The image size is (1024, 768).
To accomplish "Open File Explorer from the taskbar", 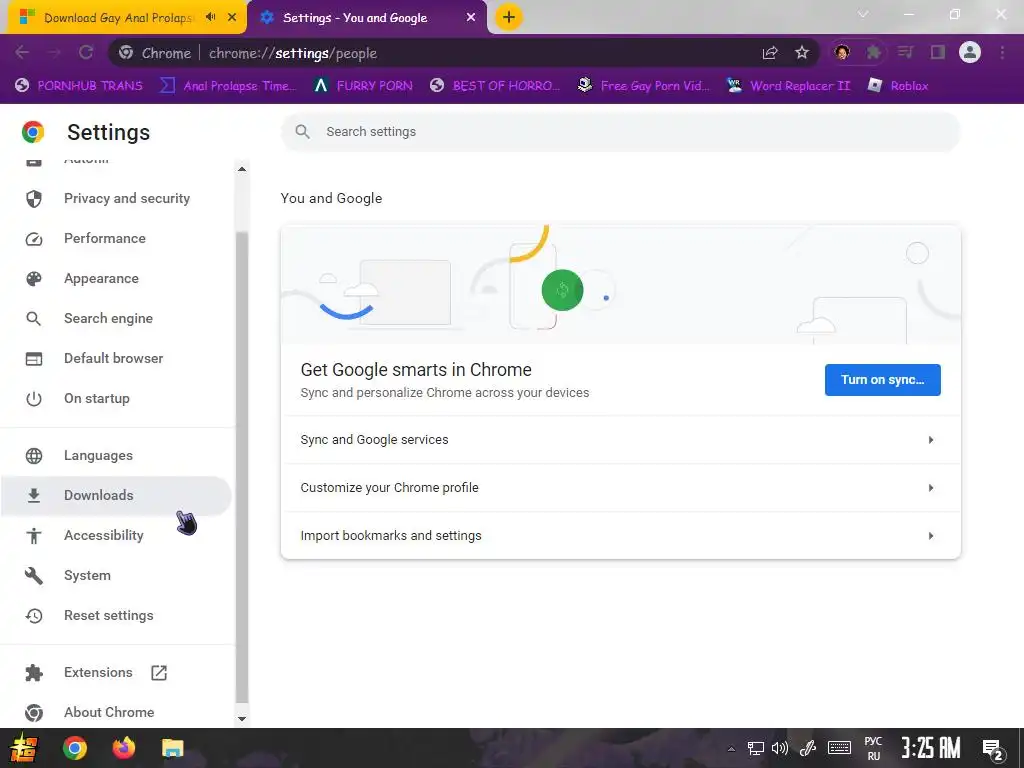I will tap(172, 748).
